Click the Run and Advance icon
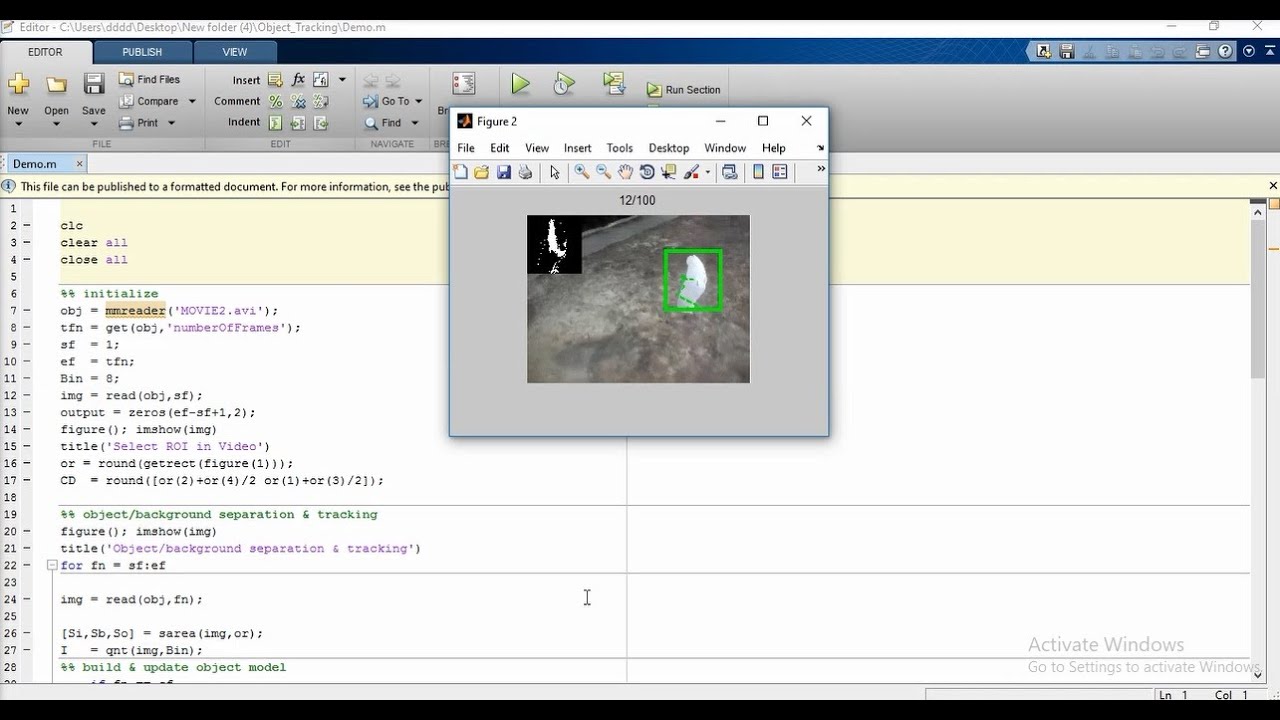 pyautogui.click(x=614, y=84)
